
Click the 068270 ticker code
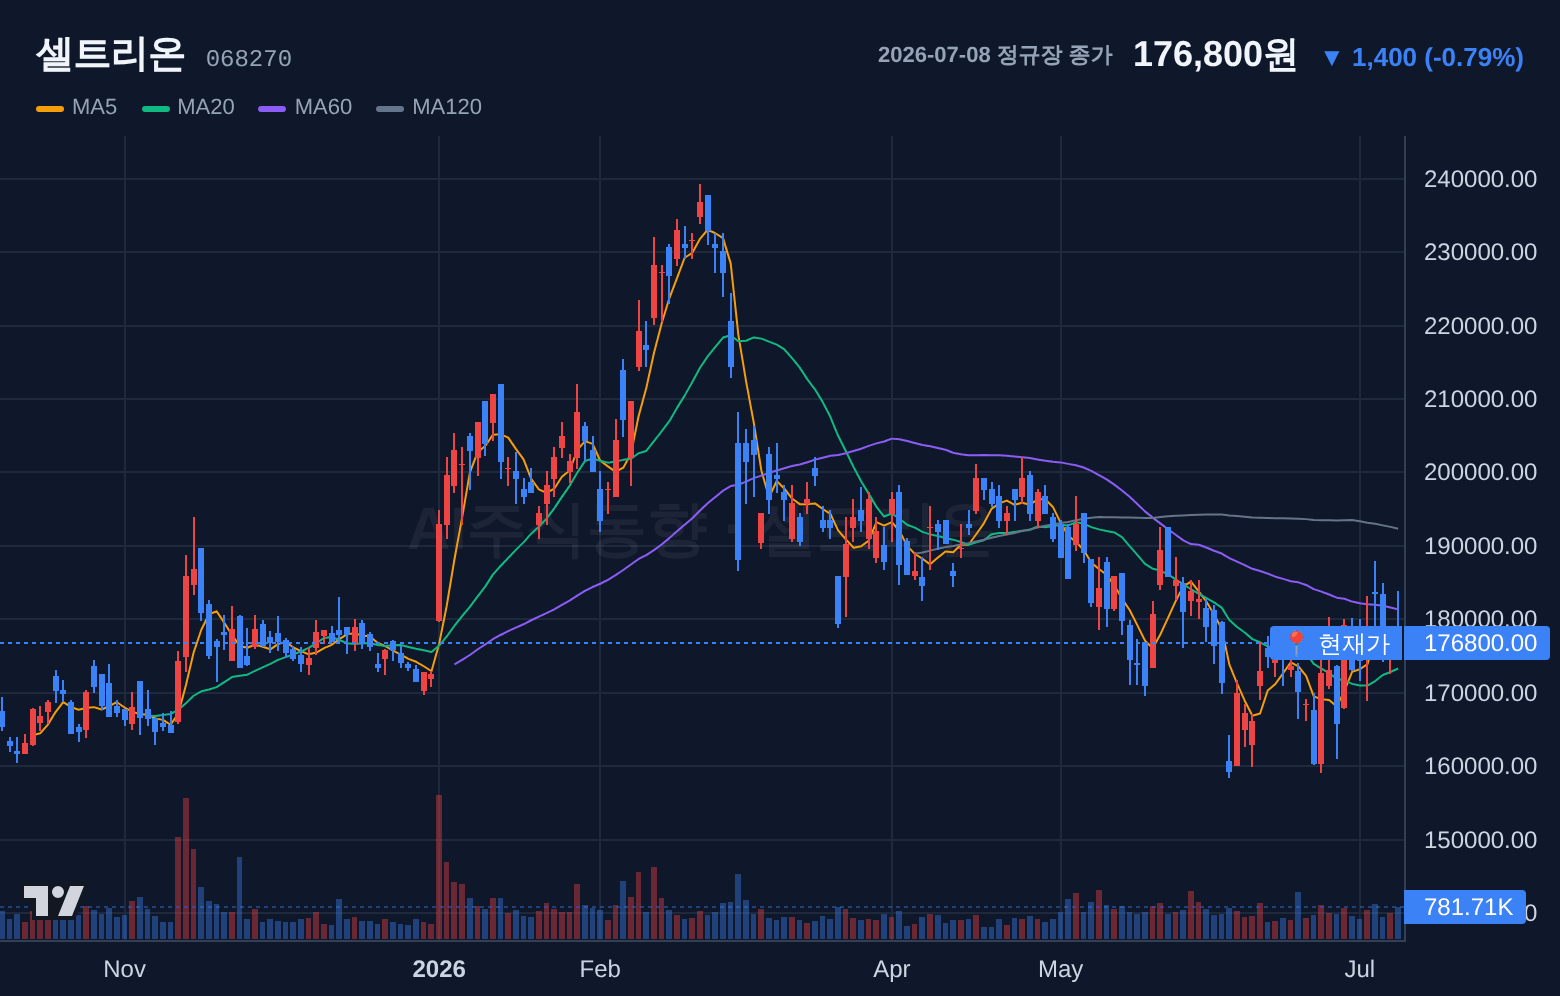pos(249,59)
